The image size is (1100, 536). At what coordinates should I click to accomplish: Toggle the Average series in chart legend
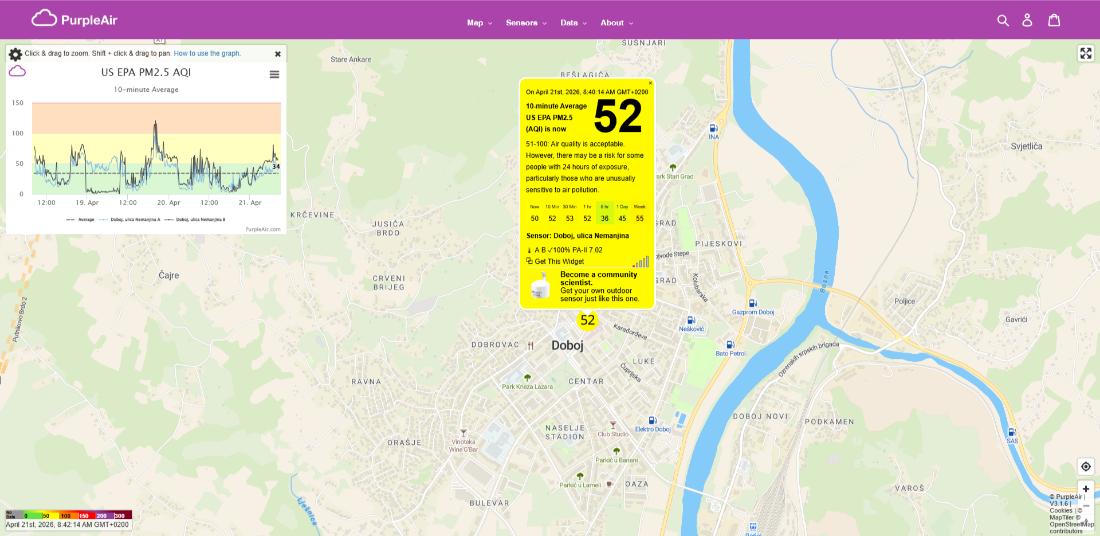(x=84, y=218)
